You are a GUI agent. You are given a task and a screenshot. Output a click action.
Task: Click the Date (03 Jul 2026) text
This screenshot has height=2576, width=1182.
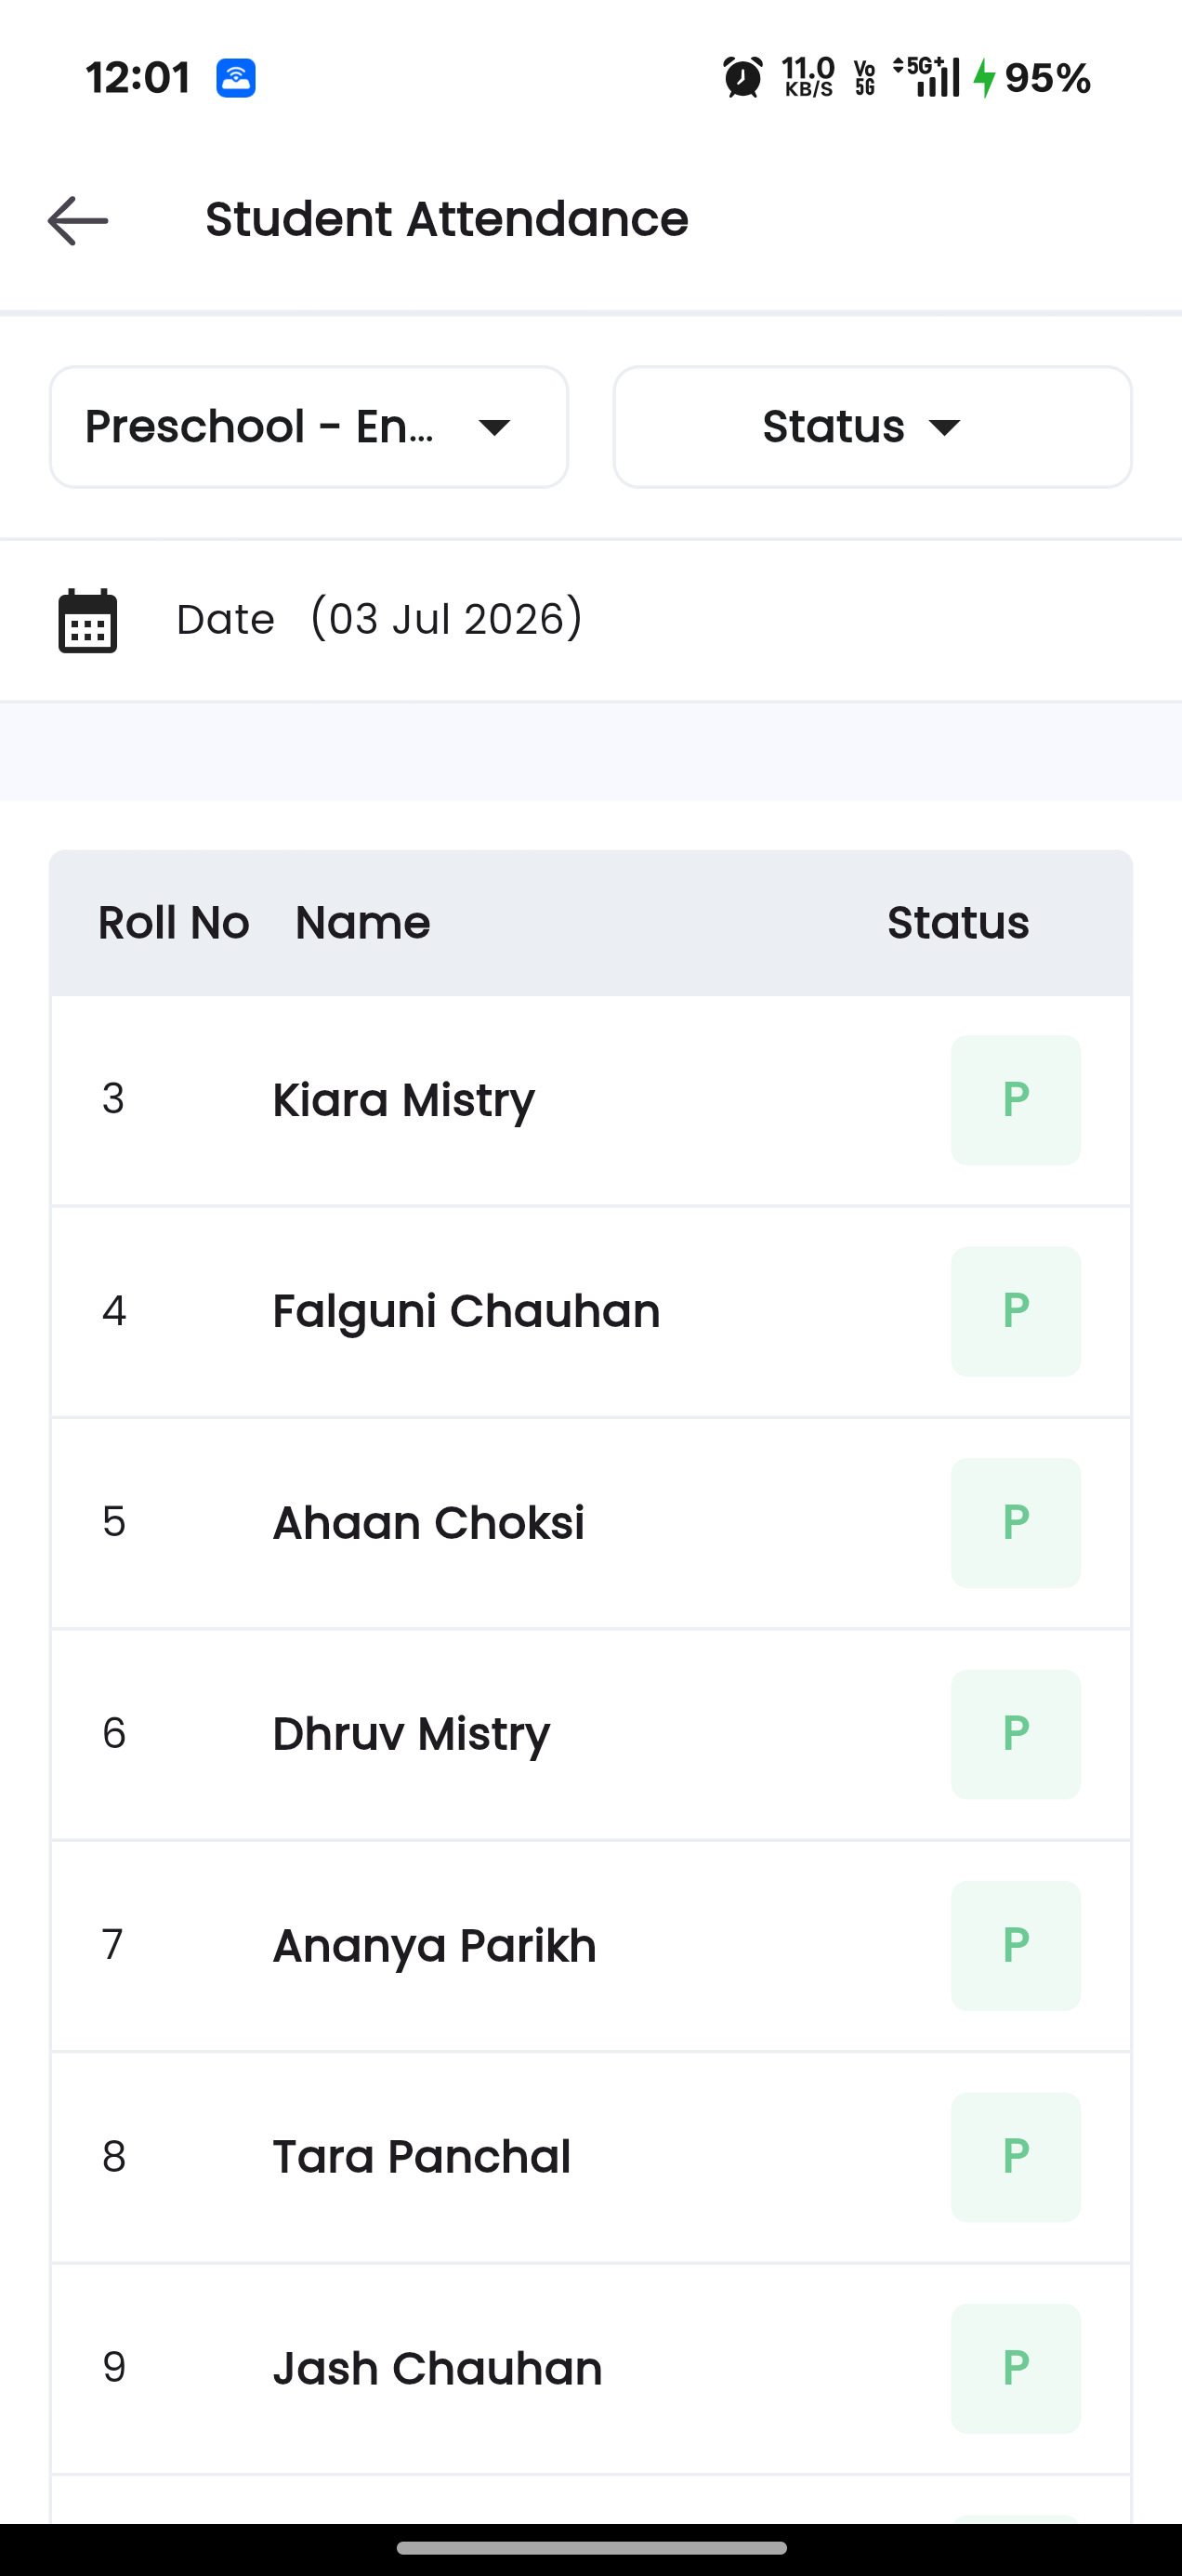click(x=380, y=619)
